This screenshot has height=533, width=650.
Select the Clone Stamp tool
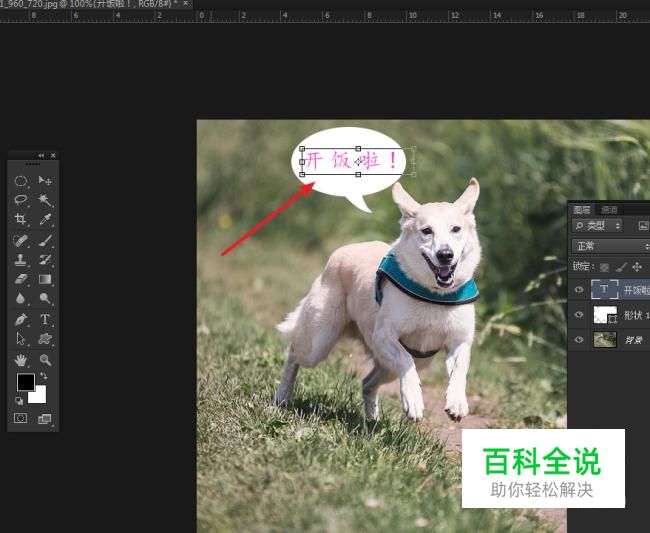(x=21, y=260)
